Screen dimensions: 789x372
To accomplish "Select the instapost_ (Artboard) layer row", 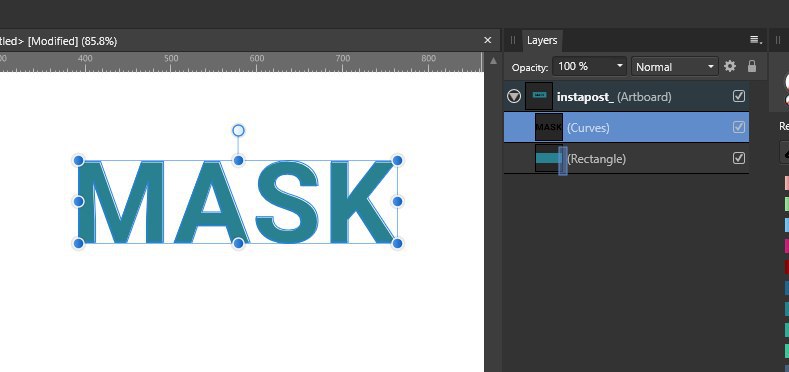I will 626,96.
